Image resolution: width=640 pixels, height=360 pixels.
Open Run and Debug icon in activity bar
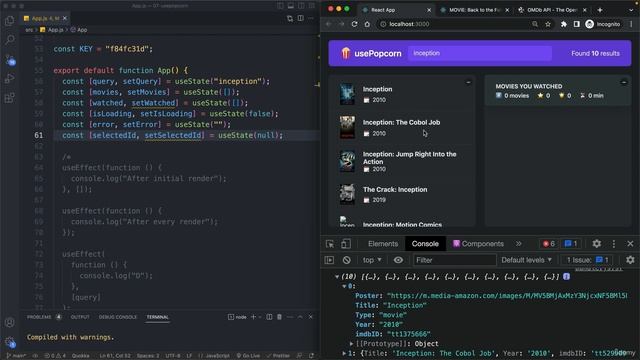click(x=10, y=78)
